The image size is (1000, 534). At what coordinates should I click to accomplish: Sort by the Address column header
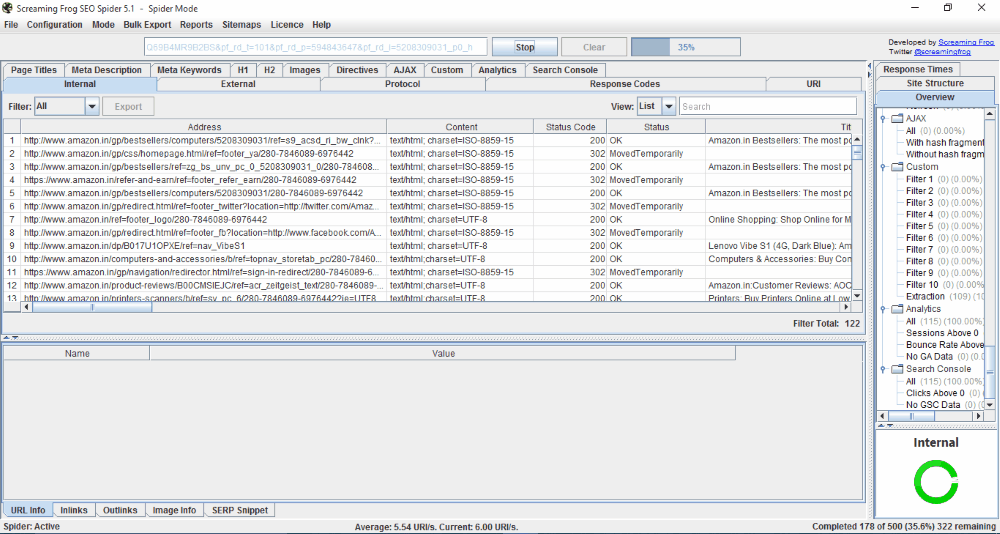click(204, 127)
